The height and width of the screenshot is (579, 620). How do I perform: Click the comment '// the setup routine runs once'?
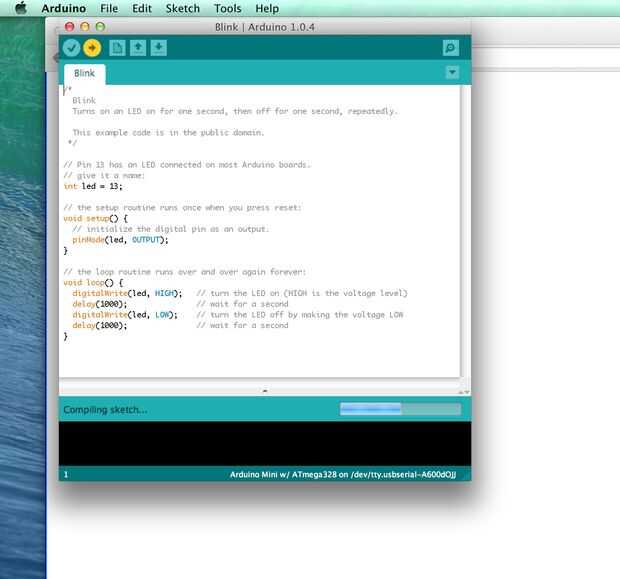(182, 208)
